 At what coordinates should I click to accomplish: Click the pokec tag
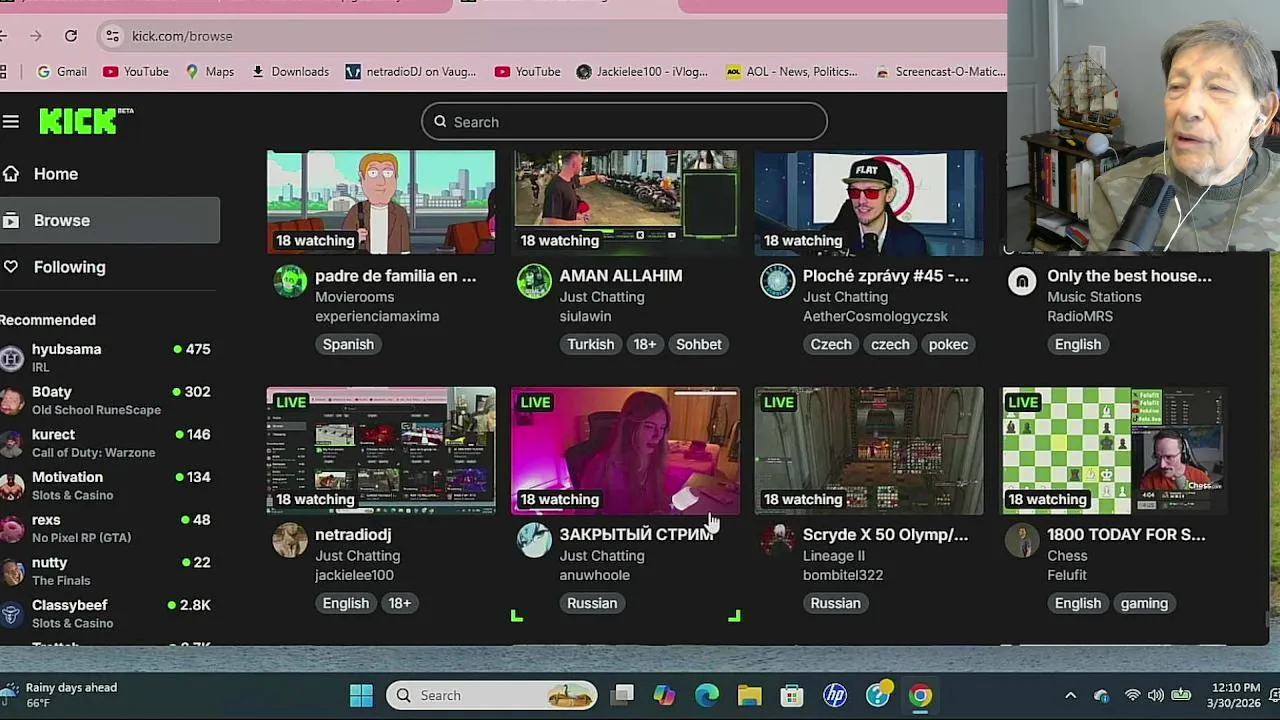tap(948, 344)
